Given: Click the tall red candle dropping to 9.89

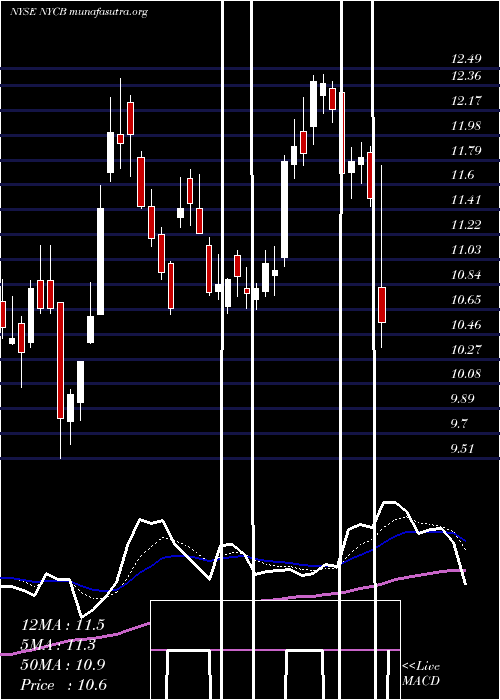Looking at the screenshot, I should (x=60, y=360).
